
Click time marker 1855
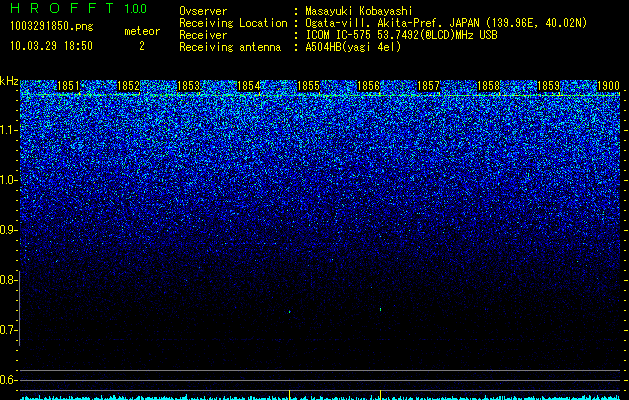(308, 86)
